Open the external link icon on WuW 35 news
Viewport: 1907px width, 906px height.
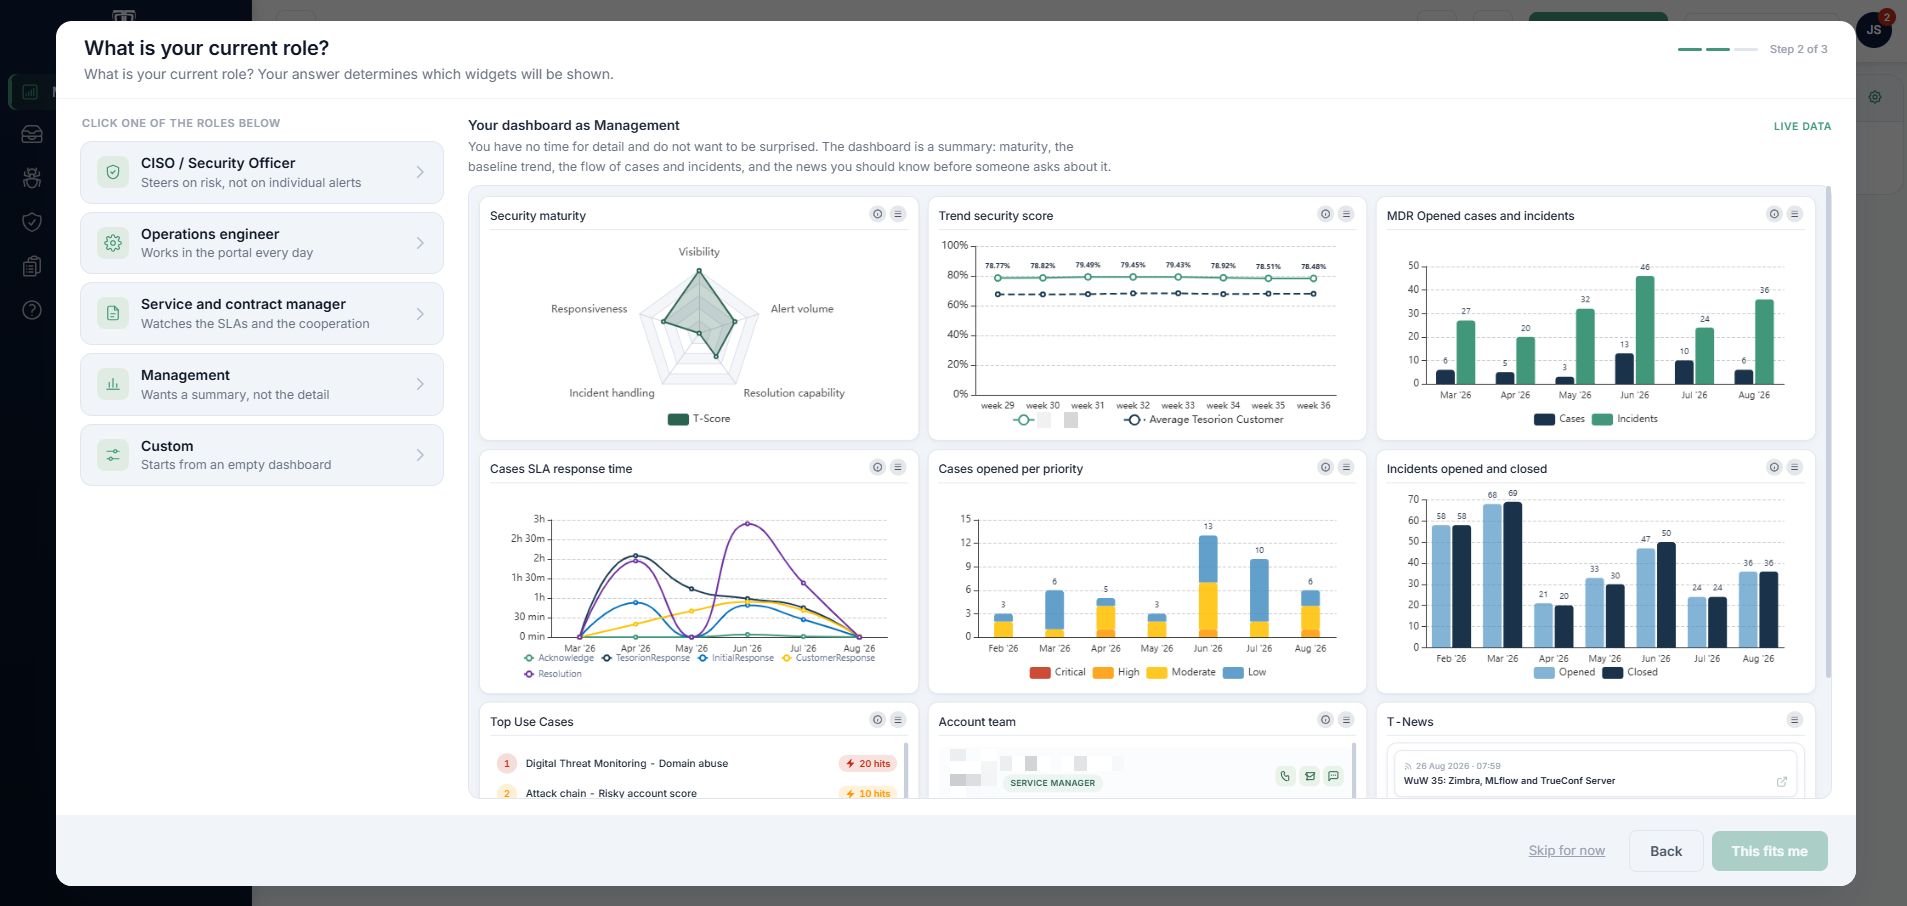coord(1781,782)
